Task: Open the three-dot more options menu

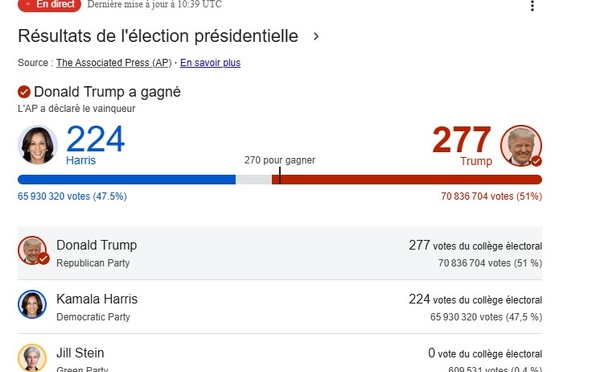Action: [x=532, y=5]
